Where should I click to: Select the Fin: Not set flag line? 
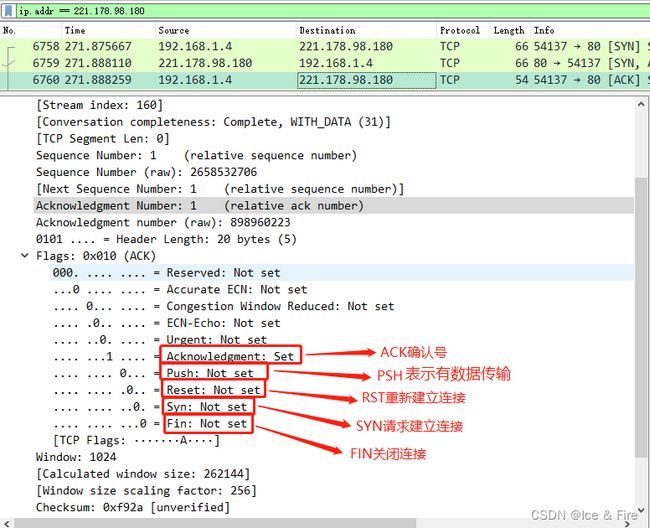(150, 424)
